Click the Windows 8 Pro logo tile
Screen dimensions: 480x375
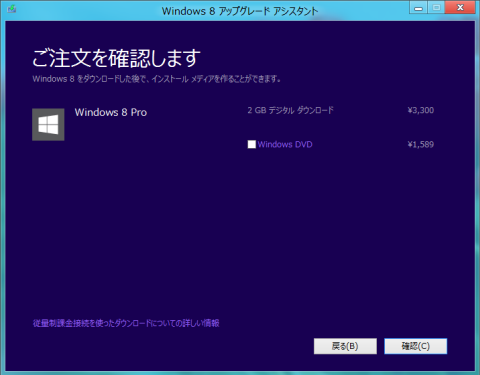(x=48, y=124)
